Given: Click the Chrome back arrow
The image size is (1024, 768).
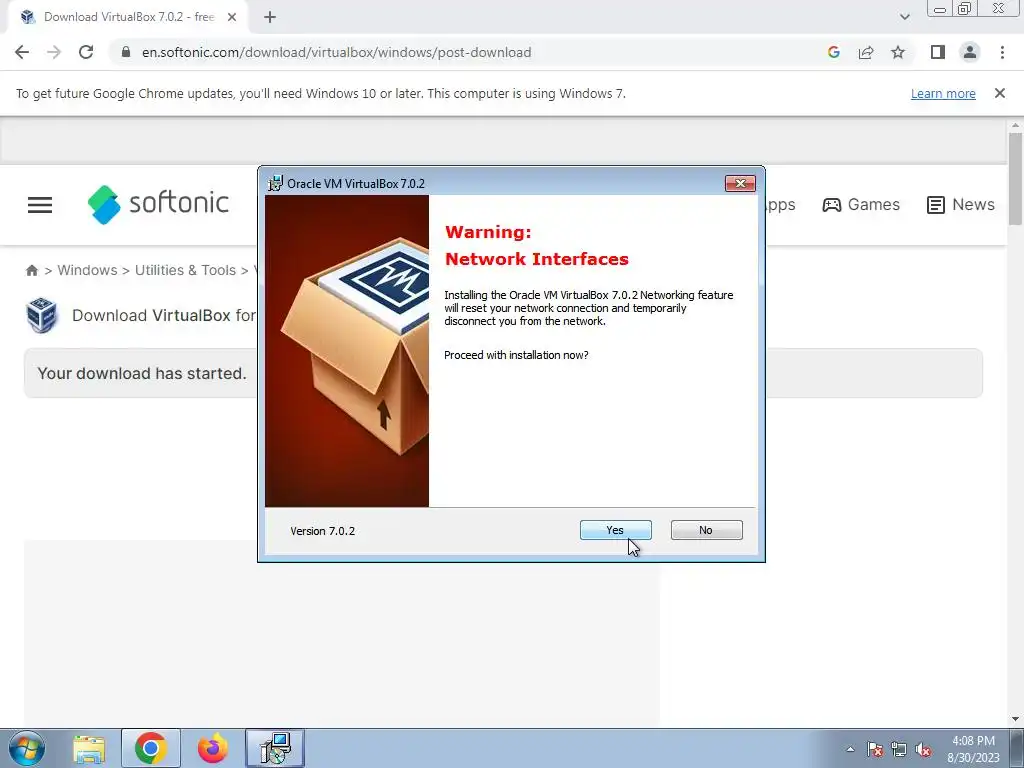Looking at the screenshot, I should point(22,52).
